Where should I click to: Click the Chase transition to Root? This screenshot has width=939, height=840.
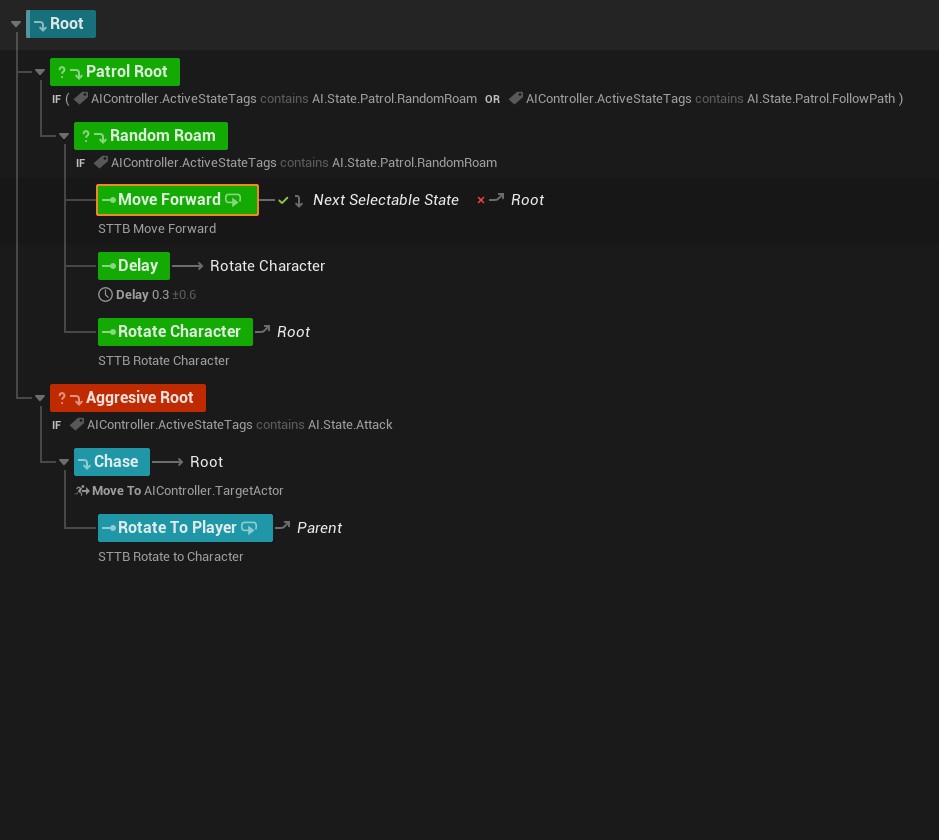(x=206, y=462)
